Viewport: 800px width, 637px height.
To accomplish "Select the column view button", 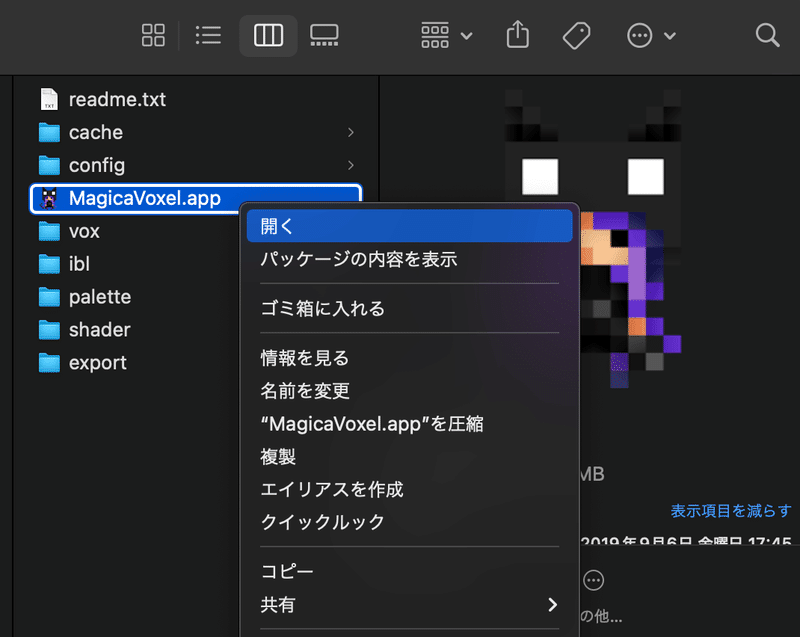I will click(268, 35).
